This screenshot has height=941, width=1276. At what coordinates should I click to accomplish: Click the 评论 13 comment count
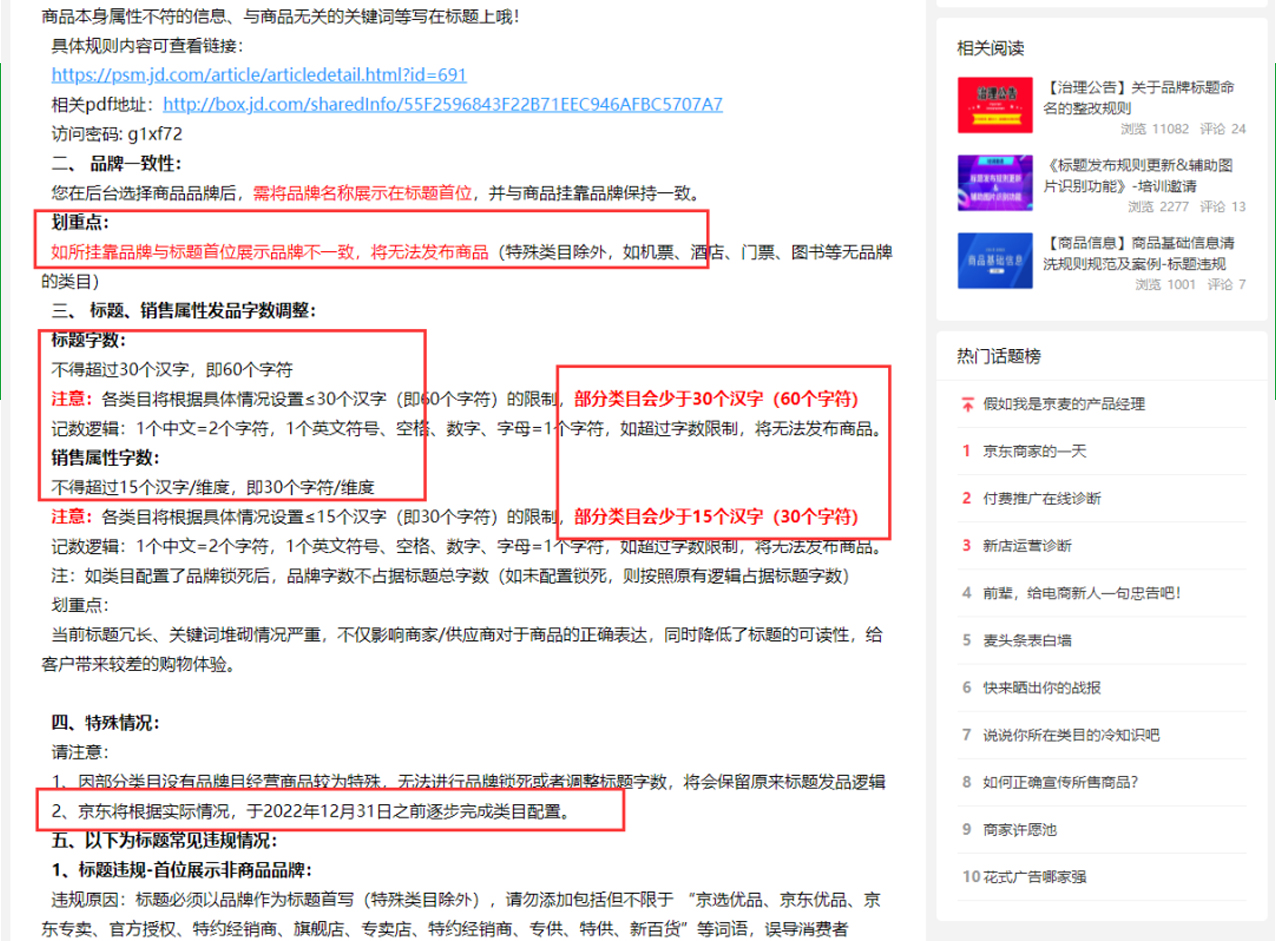(x=1223, y=207)
